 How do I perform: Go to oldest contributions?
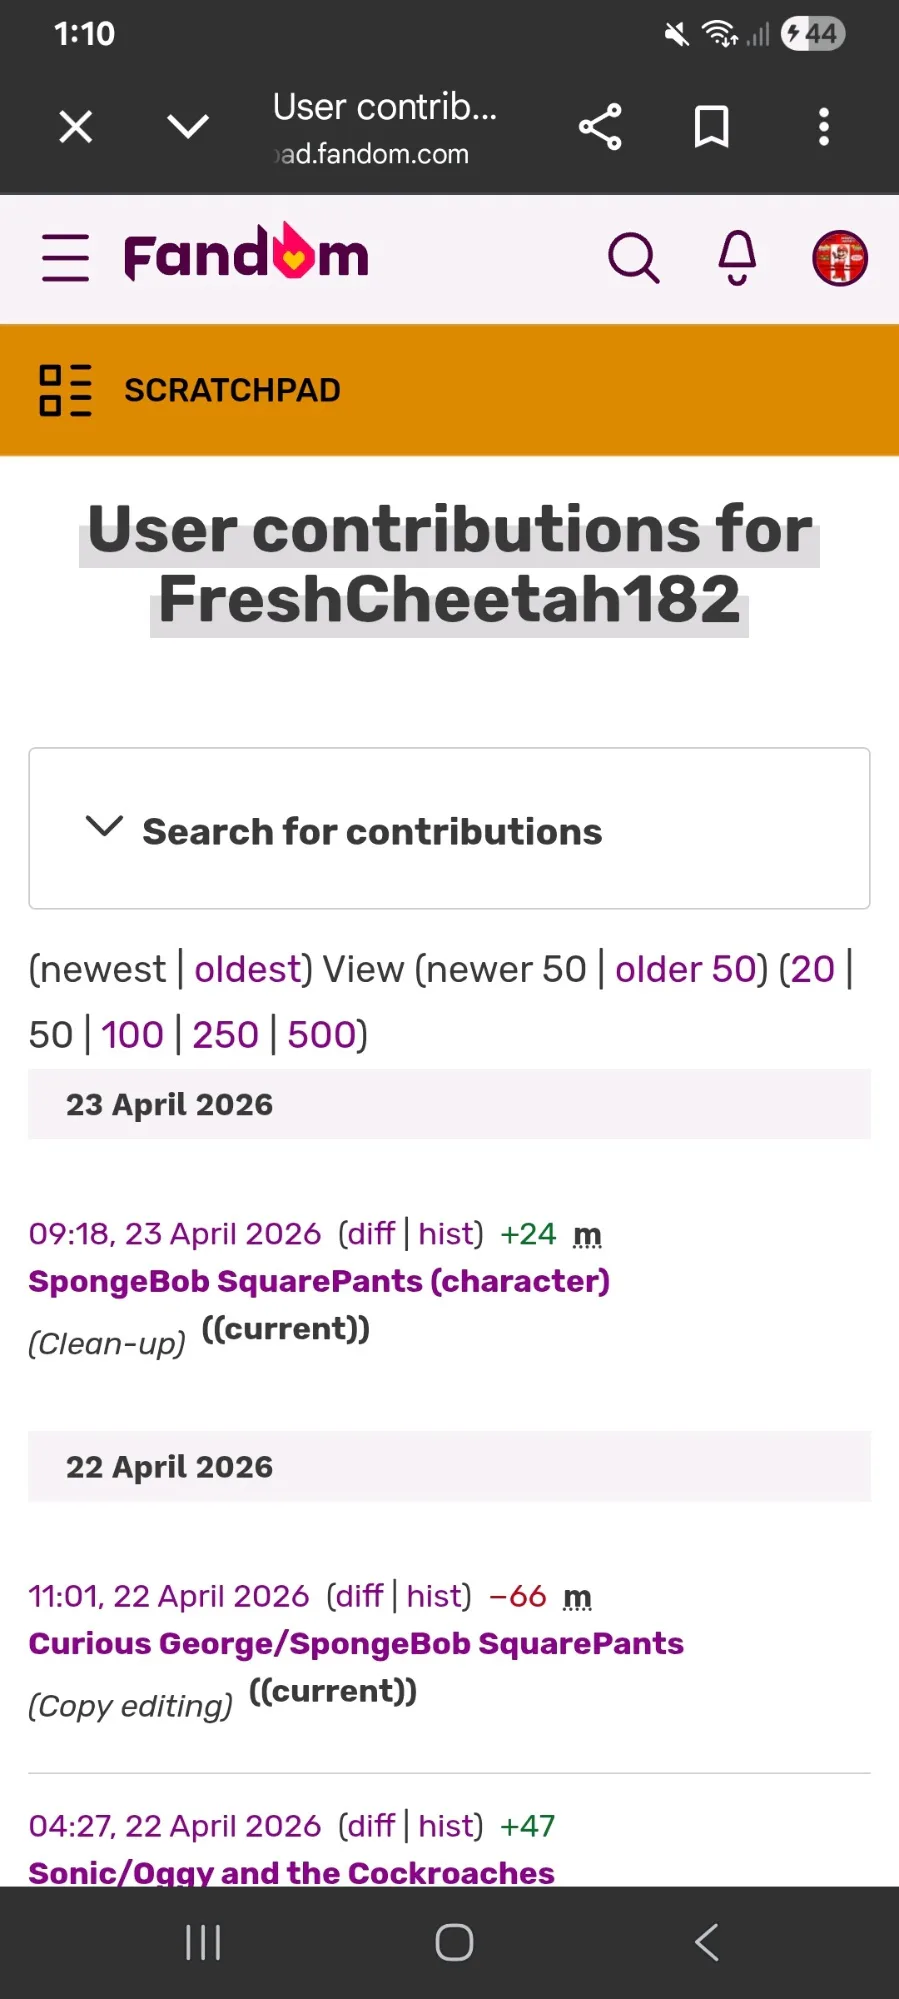pyautogui.click(x=247, y=969)
